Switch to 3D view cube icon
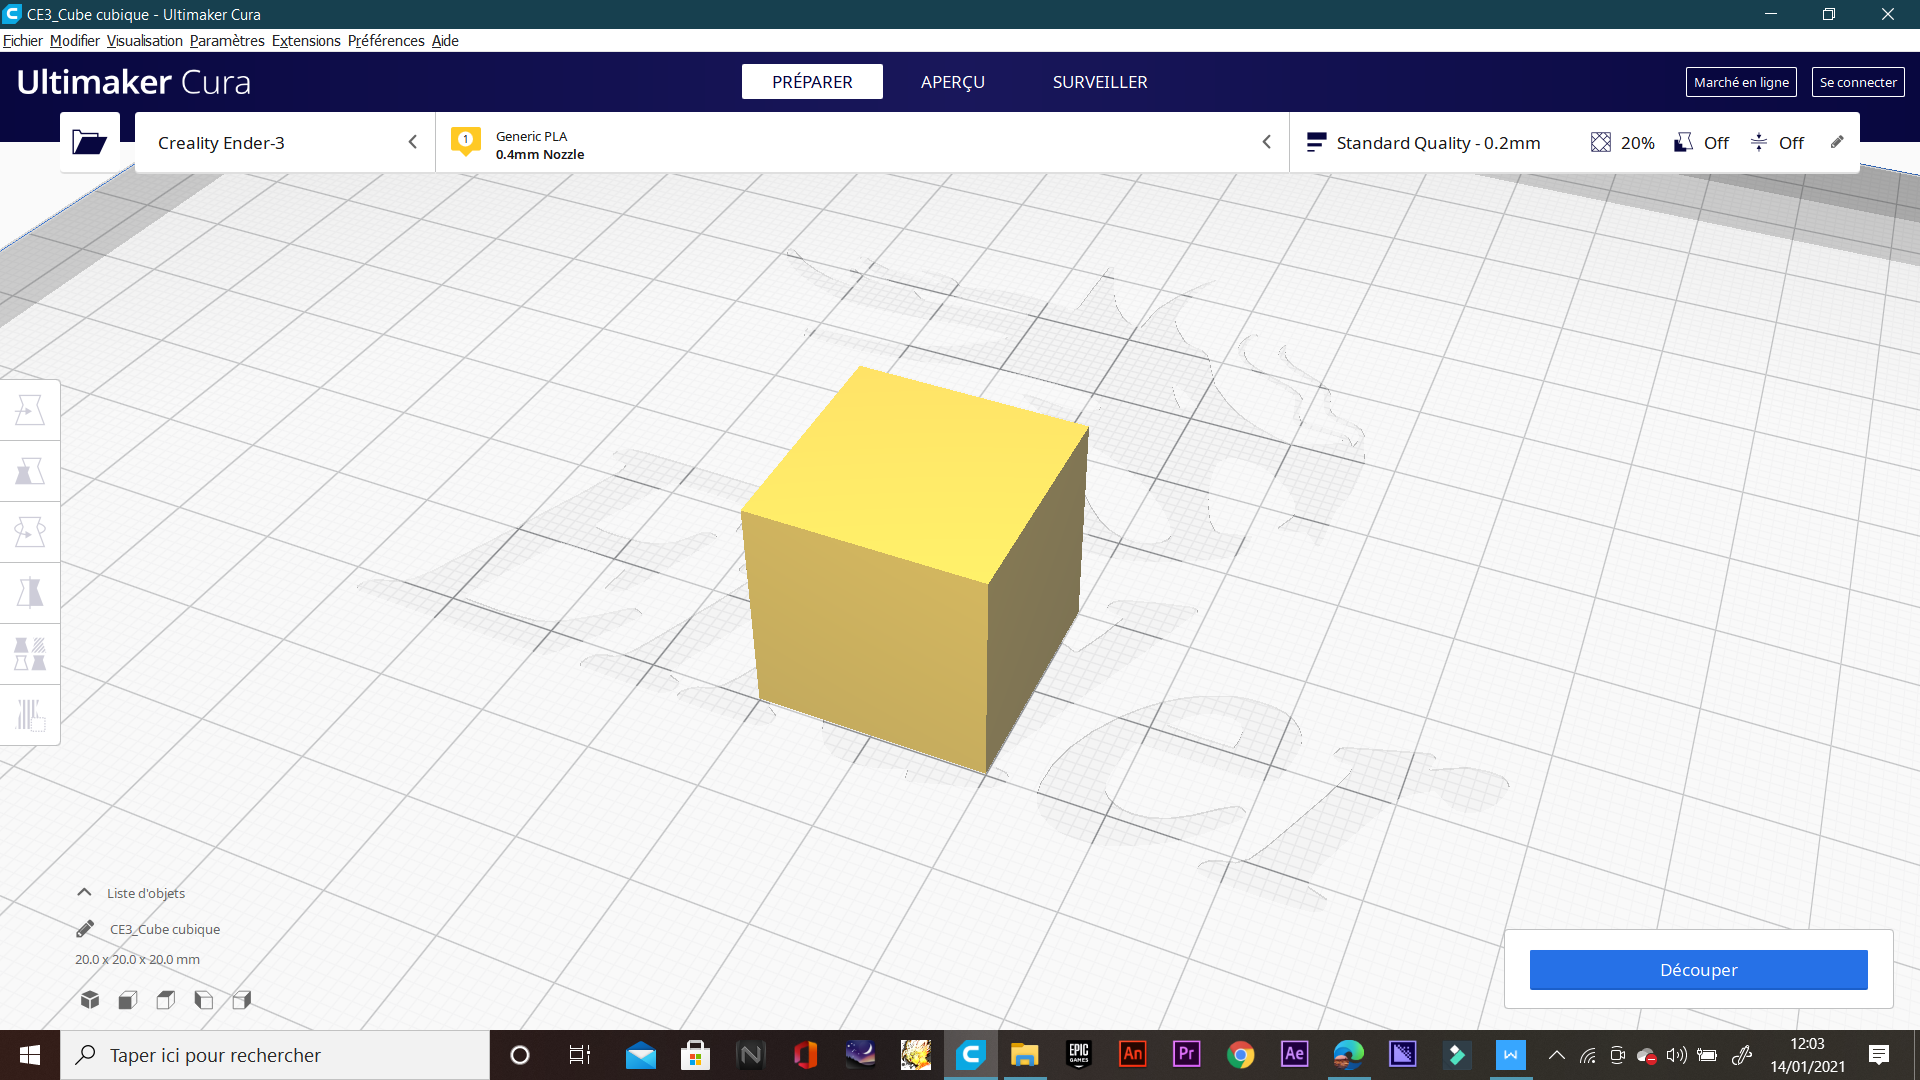 point(90,999)
